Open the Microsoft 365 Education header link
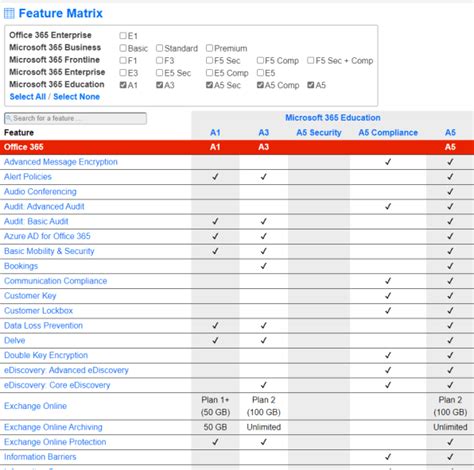Image resolution: width=474 pixels, height=470 pixels. (x=333, y=118)
